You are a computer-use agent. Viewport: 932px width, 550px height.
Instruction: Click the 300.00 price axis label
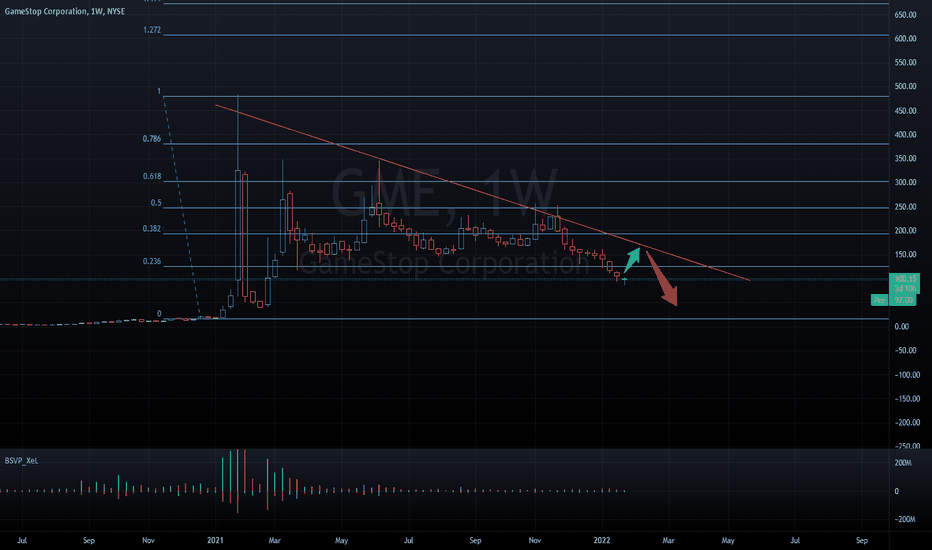[905, 183]
